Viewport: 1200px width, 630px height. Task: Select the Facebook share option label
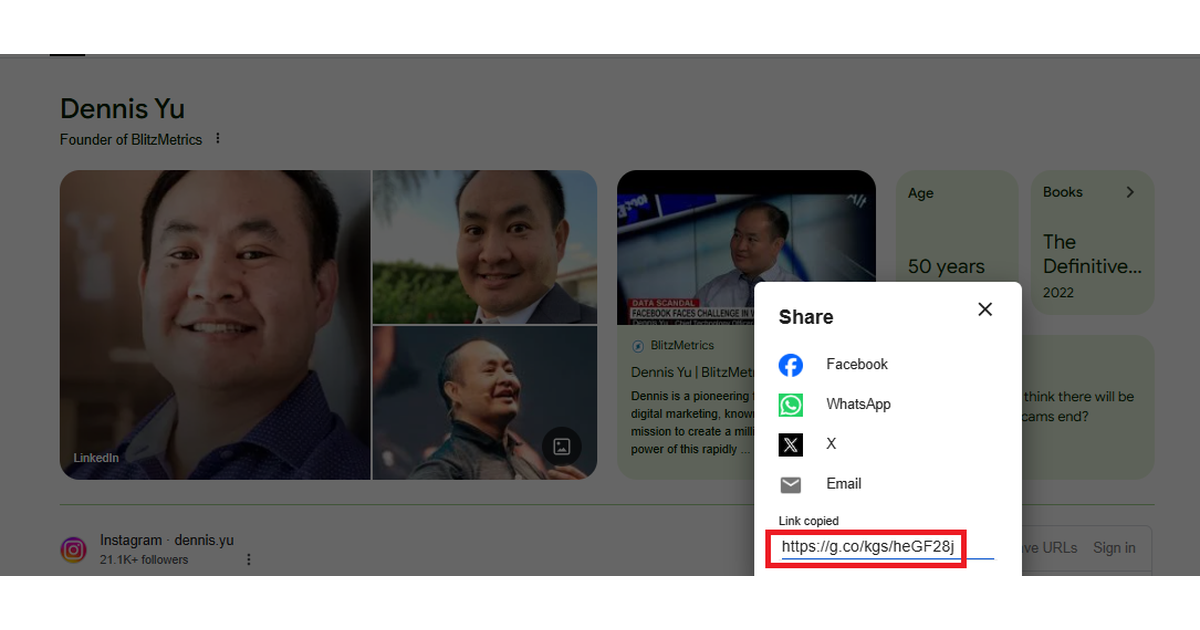coord(857,364)
